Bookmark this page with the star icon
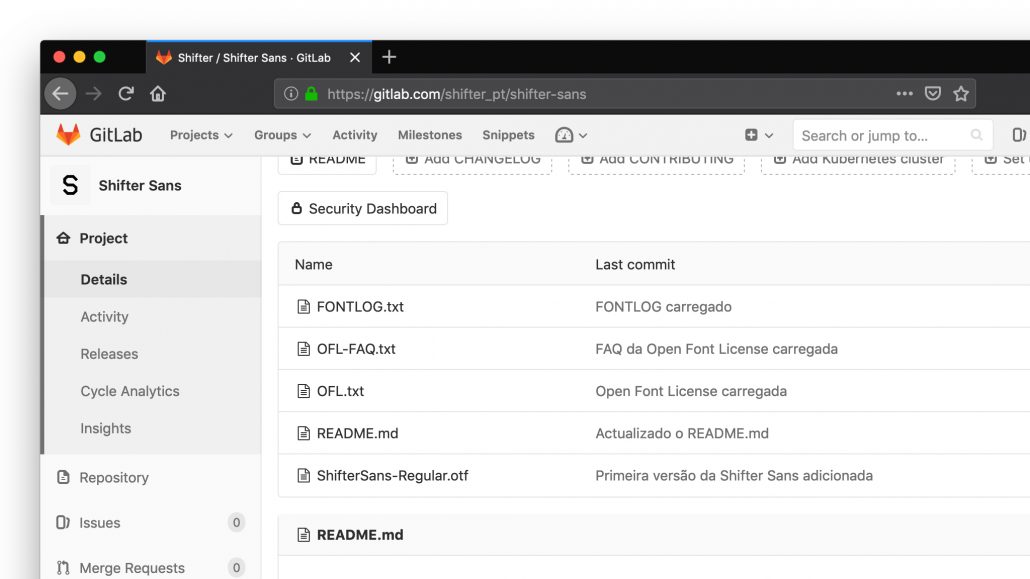 click(x=961, y=94)
